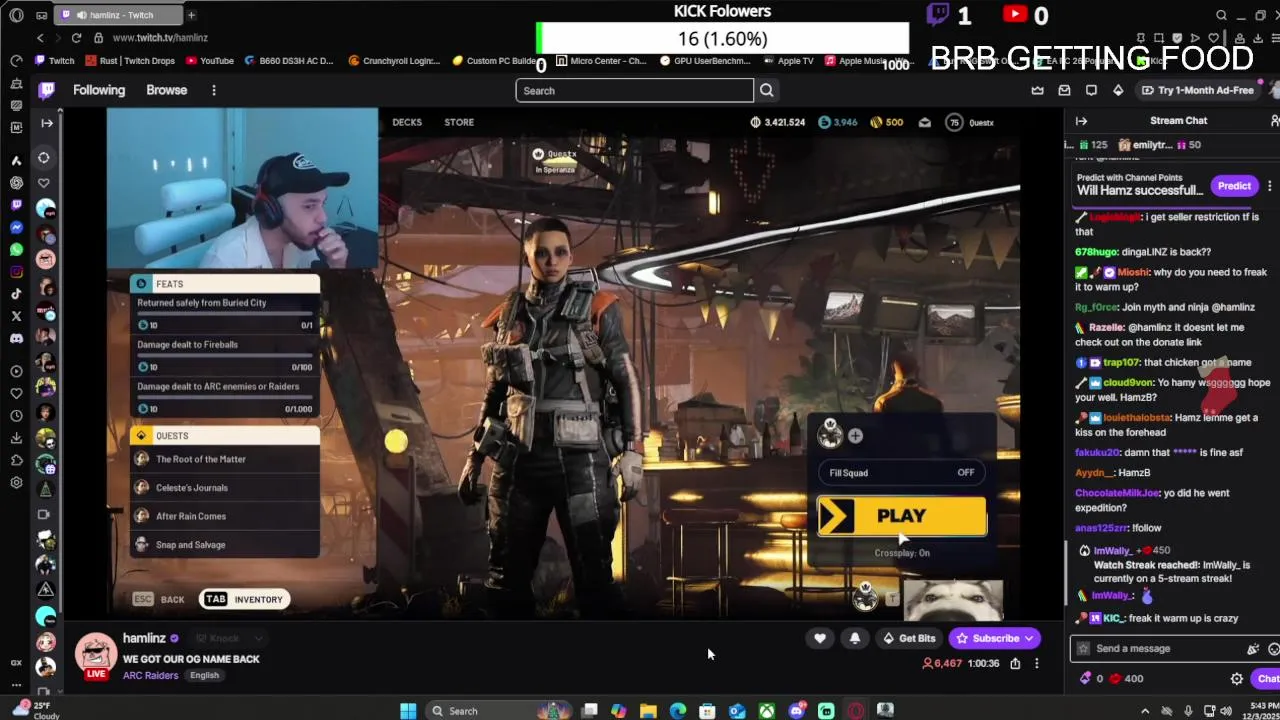Collapse the left followed channels sidebar
This screenshot has width=1280, height=720.
(47, 122)
